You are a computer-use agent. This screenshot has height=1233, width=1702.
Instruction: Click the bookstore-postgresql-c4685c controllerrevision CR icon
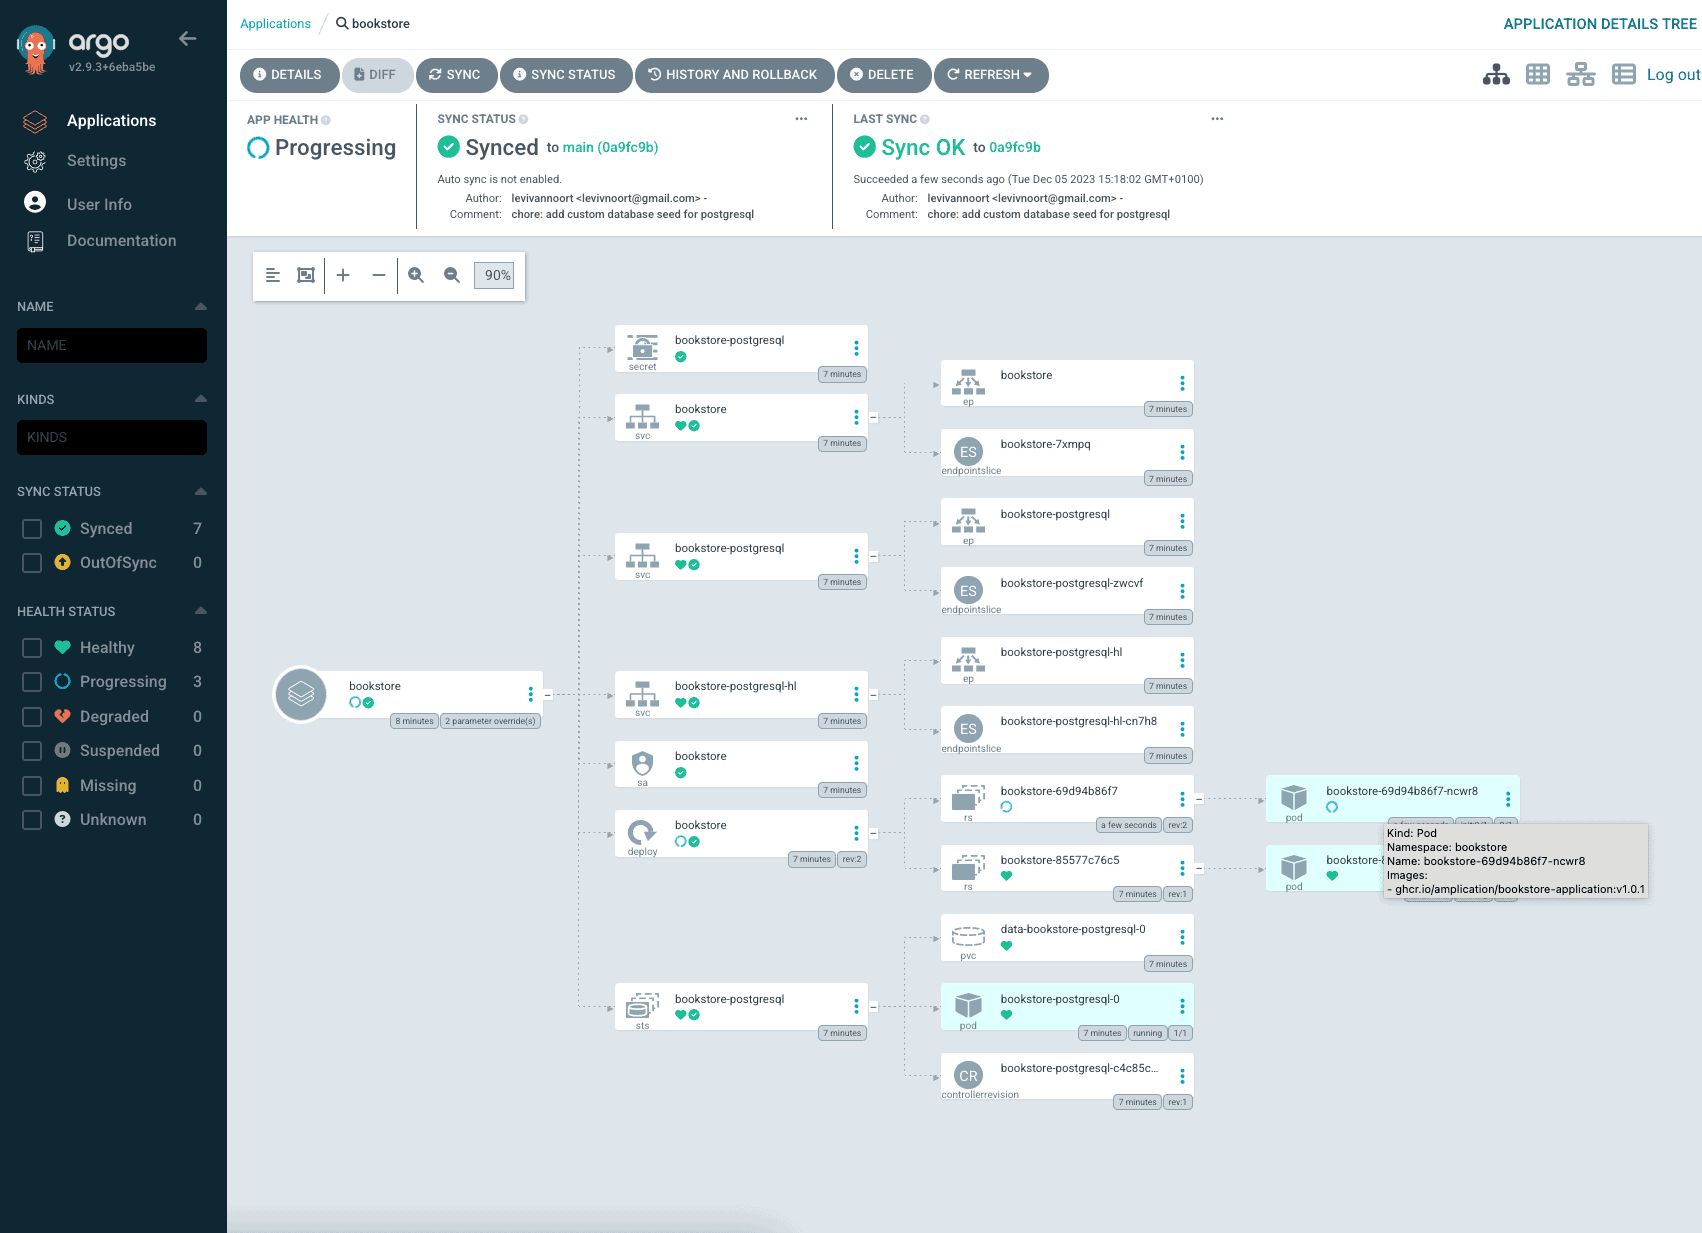pyautogui.click(x=968, y=1076)
